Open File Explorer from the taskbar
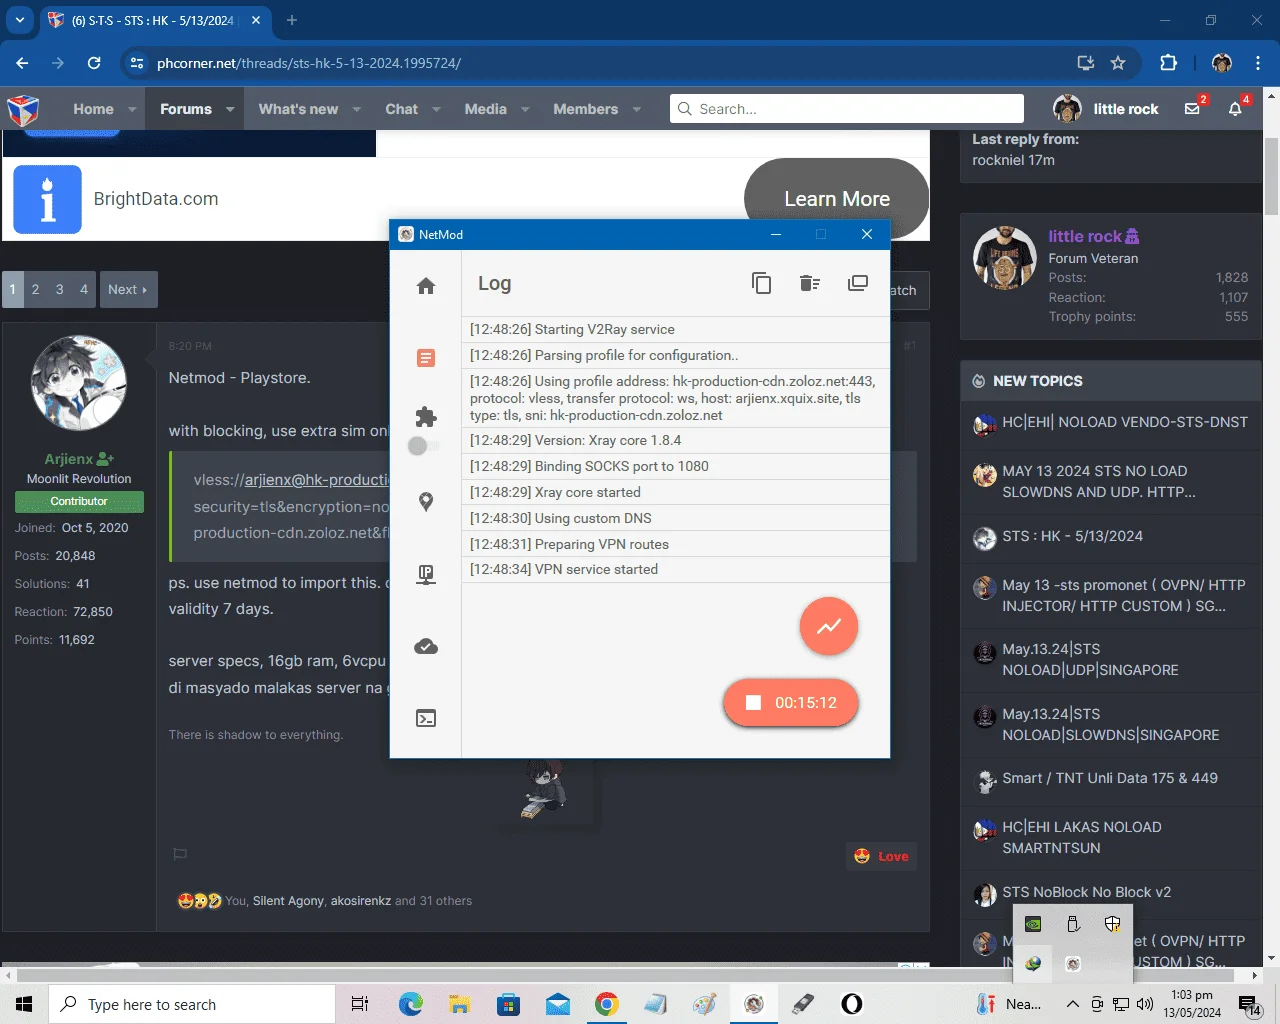Screen dimensions: 1280x1024 tap(460, 1004)
